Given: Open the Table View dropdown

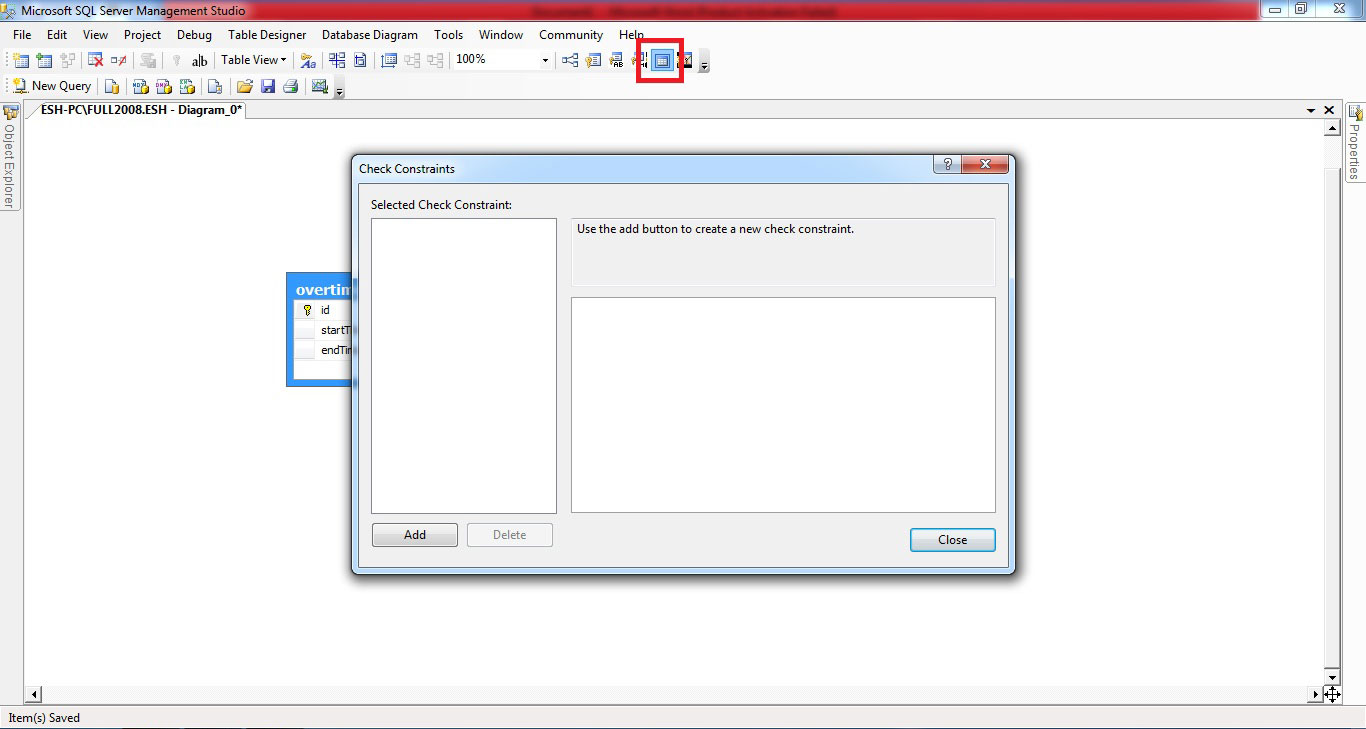Looking at the screenshot, I should [x=254, y=60].
